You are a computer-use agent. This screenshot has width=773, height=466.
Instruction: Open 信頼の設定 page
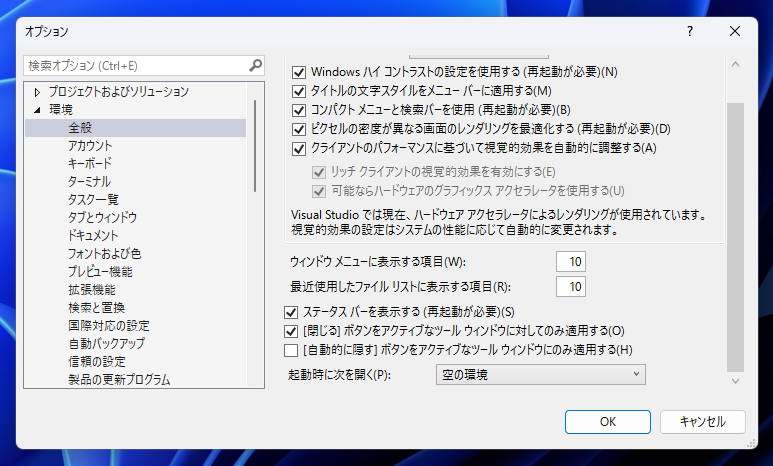coord(97,361)
